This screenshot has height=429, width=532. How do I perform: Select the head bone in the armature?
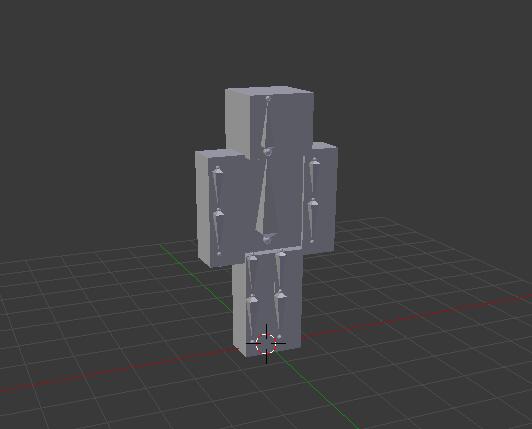[265, 125]
